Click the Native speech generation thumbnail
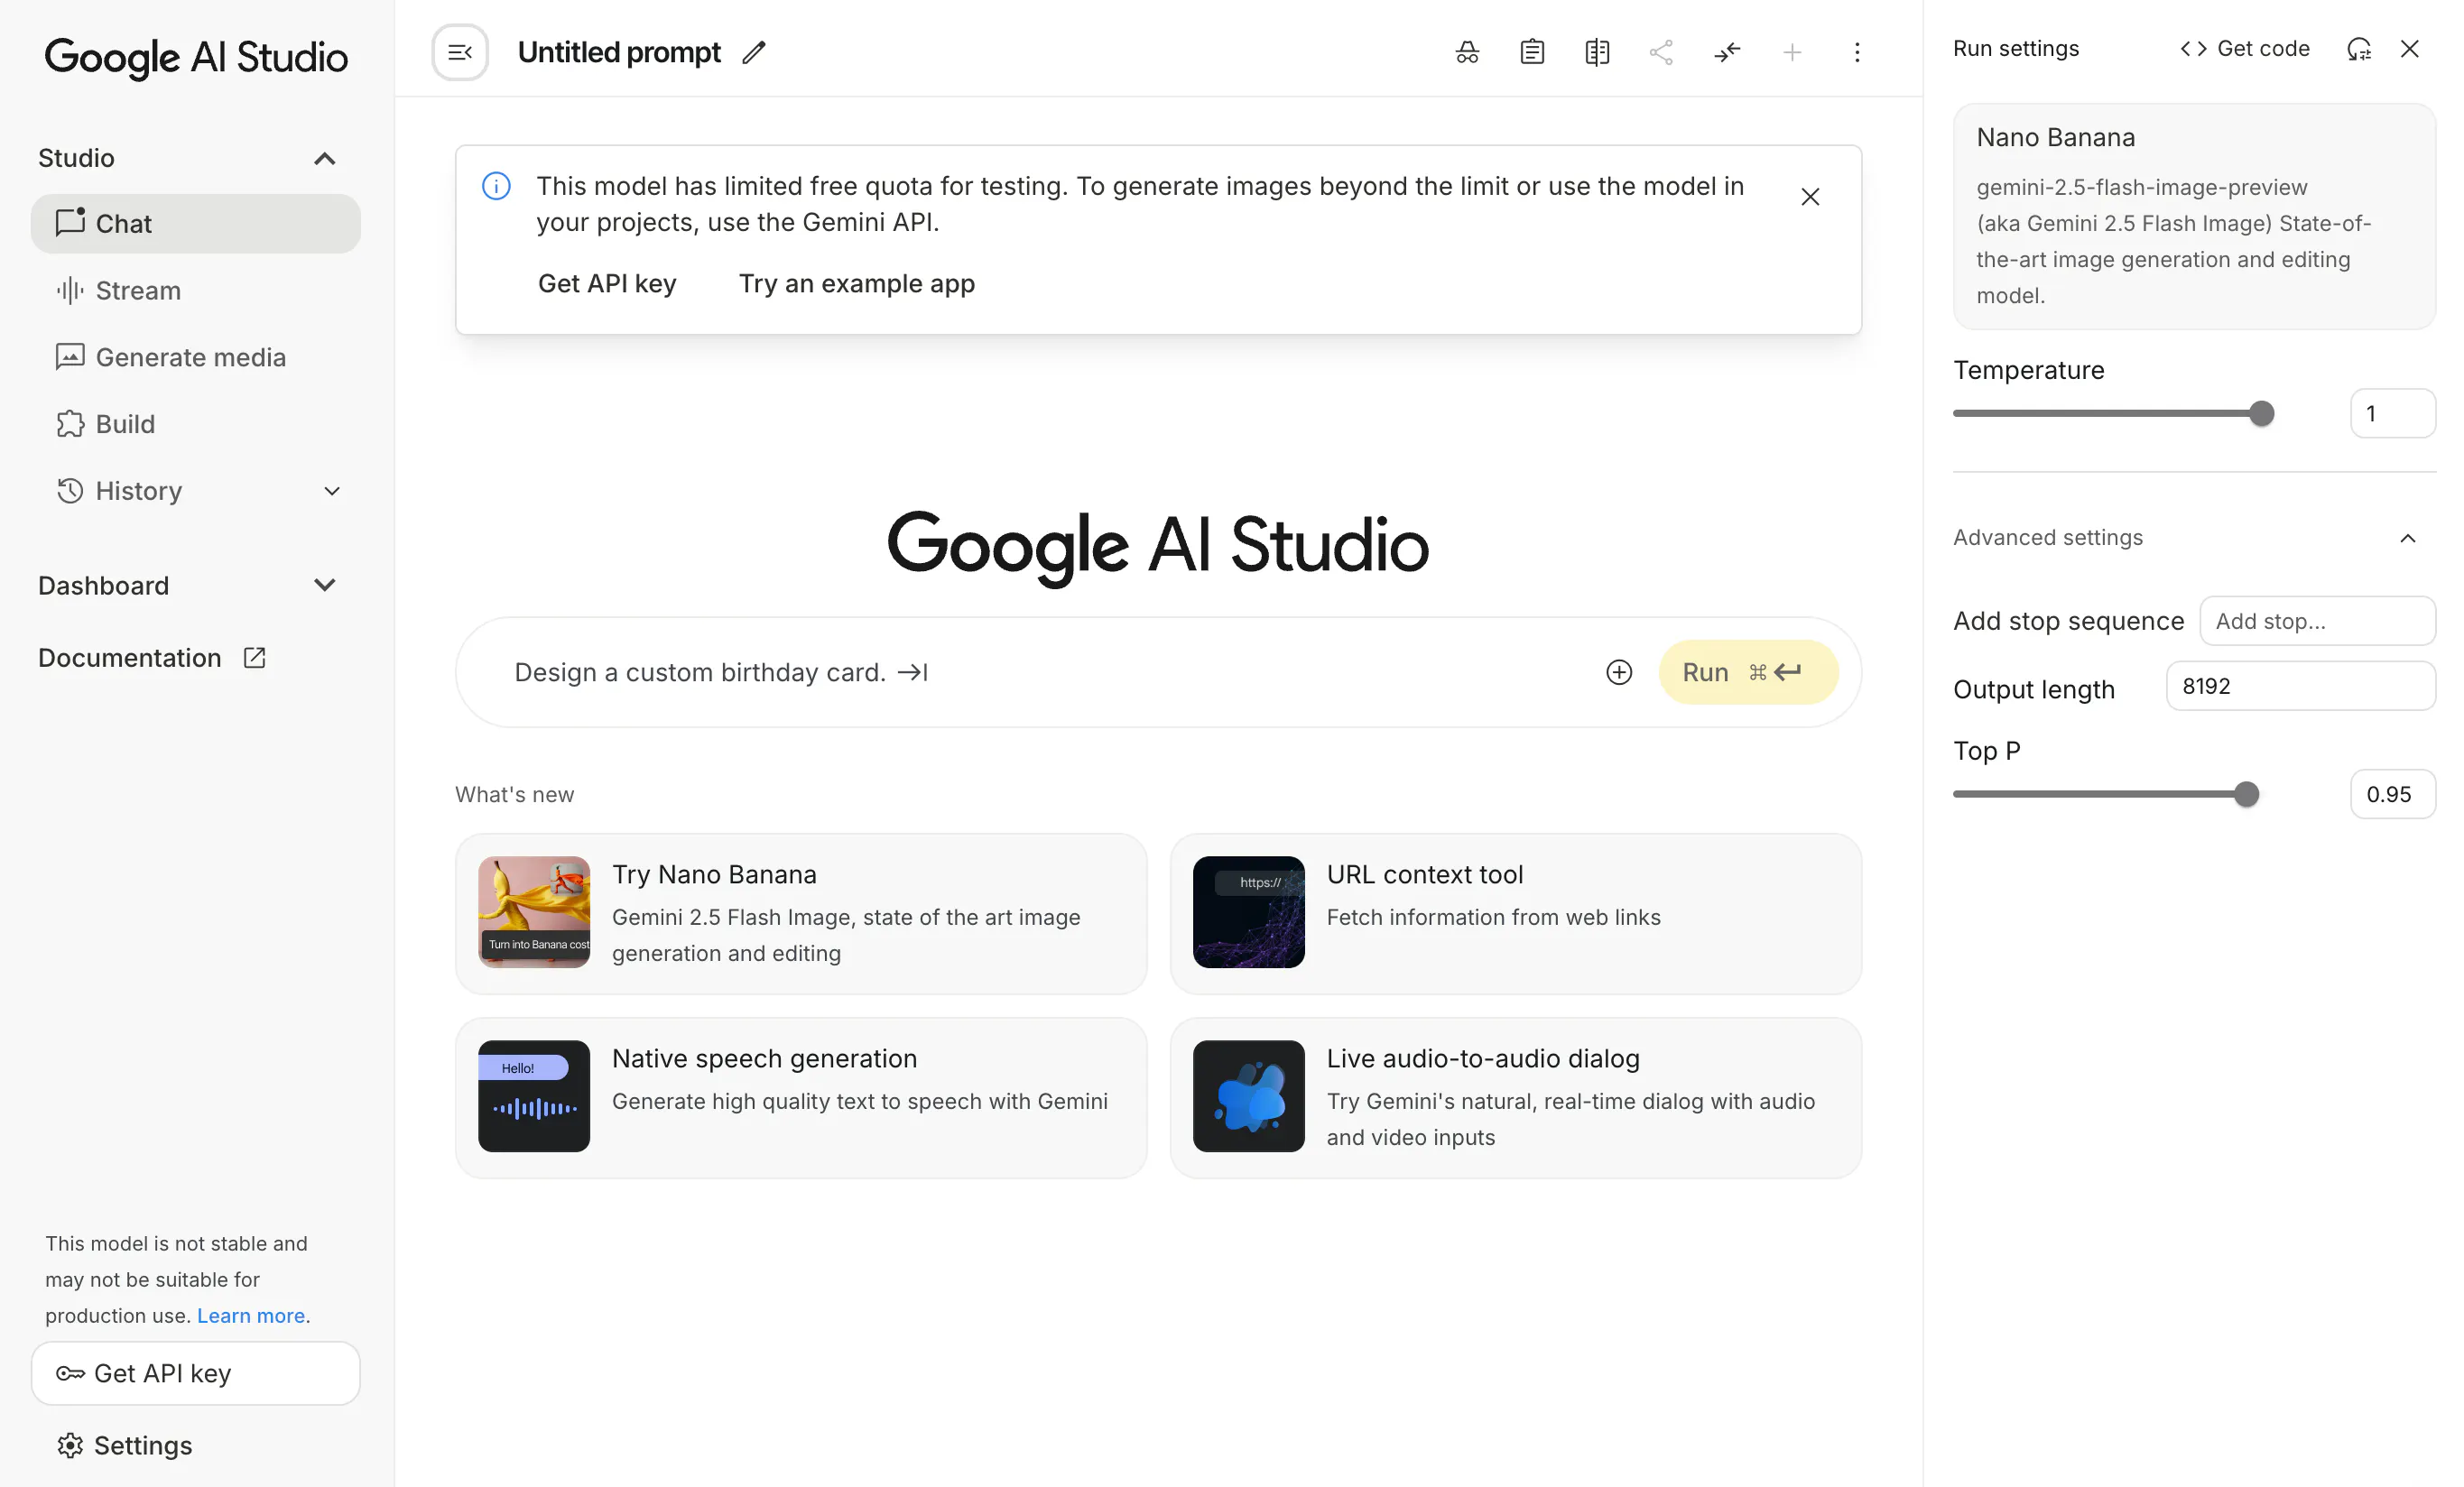 click(534, 1096)
